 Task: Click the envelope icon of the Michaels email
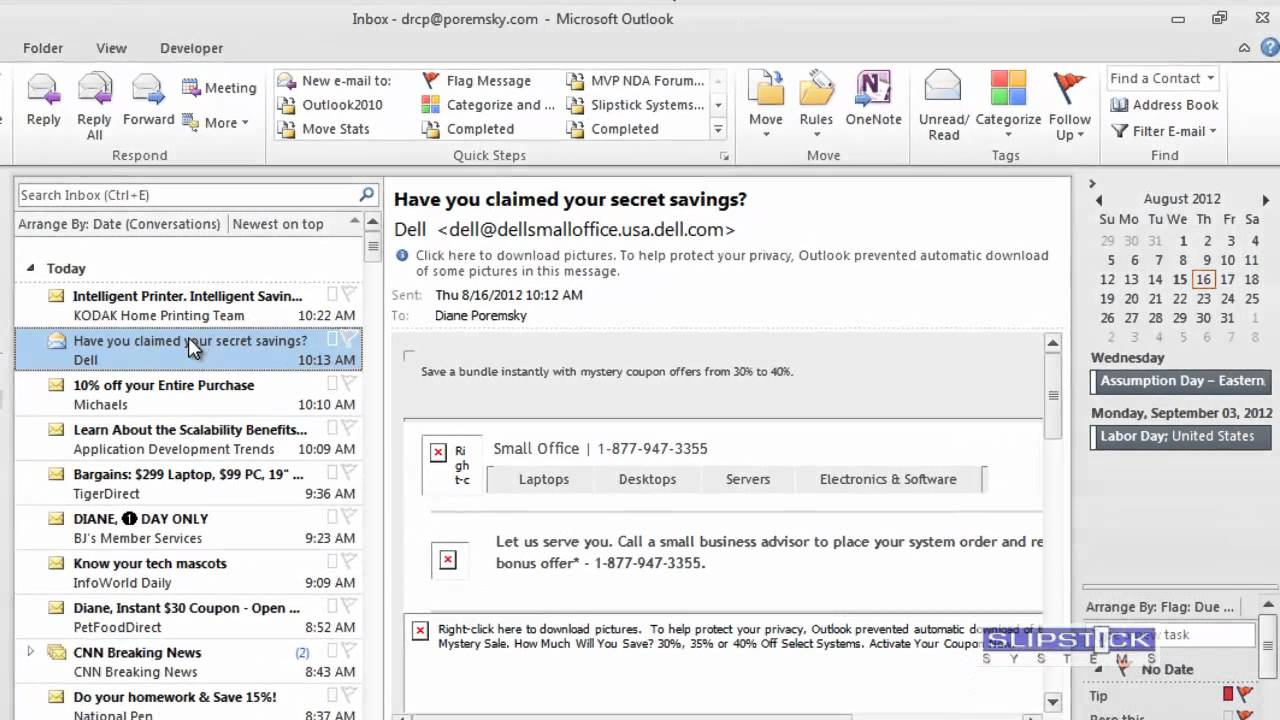(x=57, y=385)
